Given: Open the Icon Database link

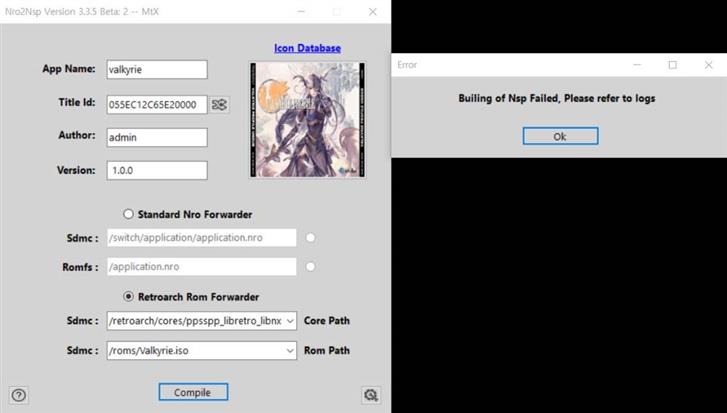Looking at the screenshot, I should click(307, 48).
